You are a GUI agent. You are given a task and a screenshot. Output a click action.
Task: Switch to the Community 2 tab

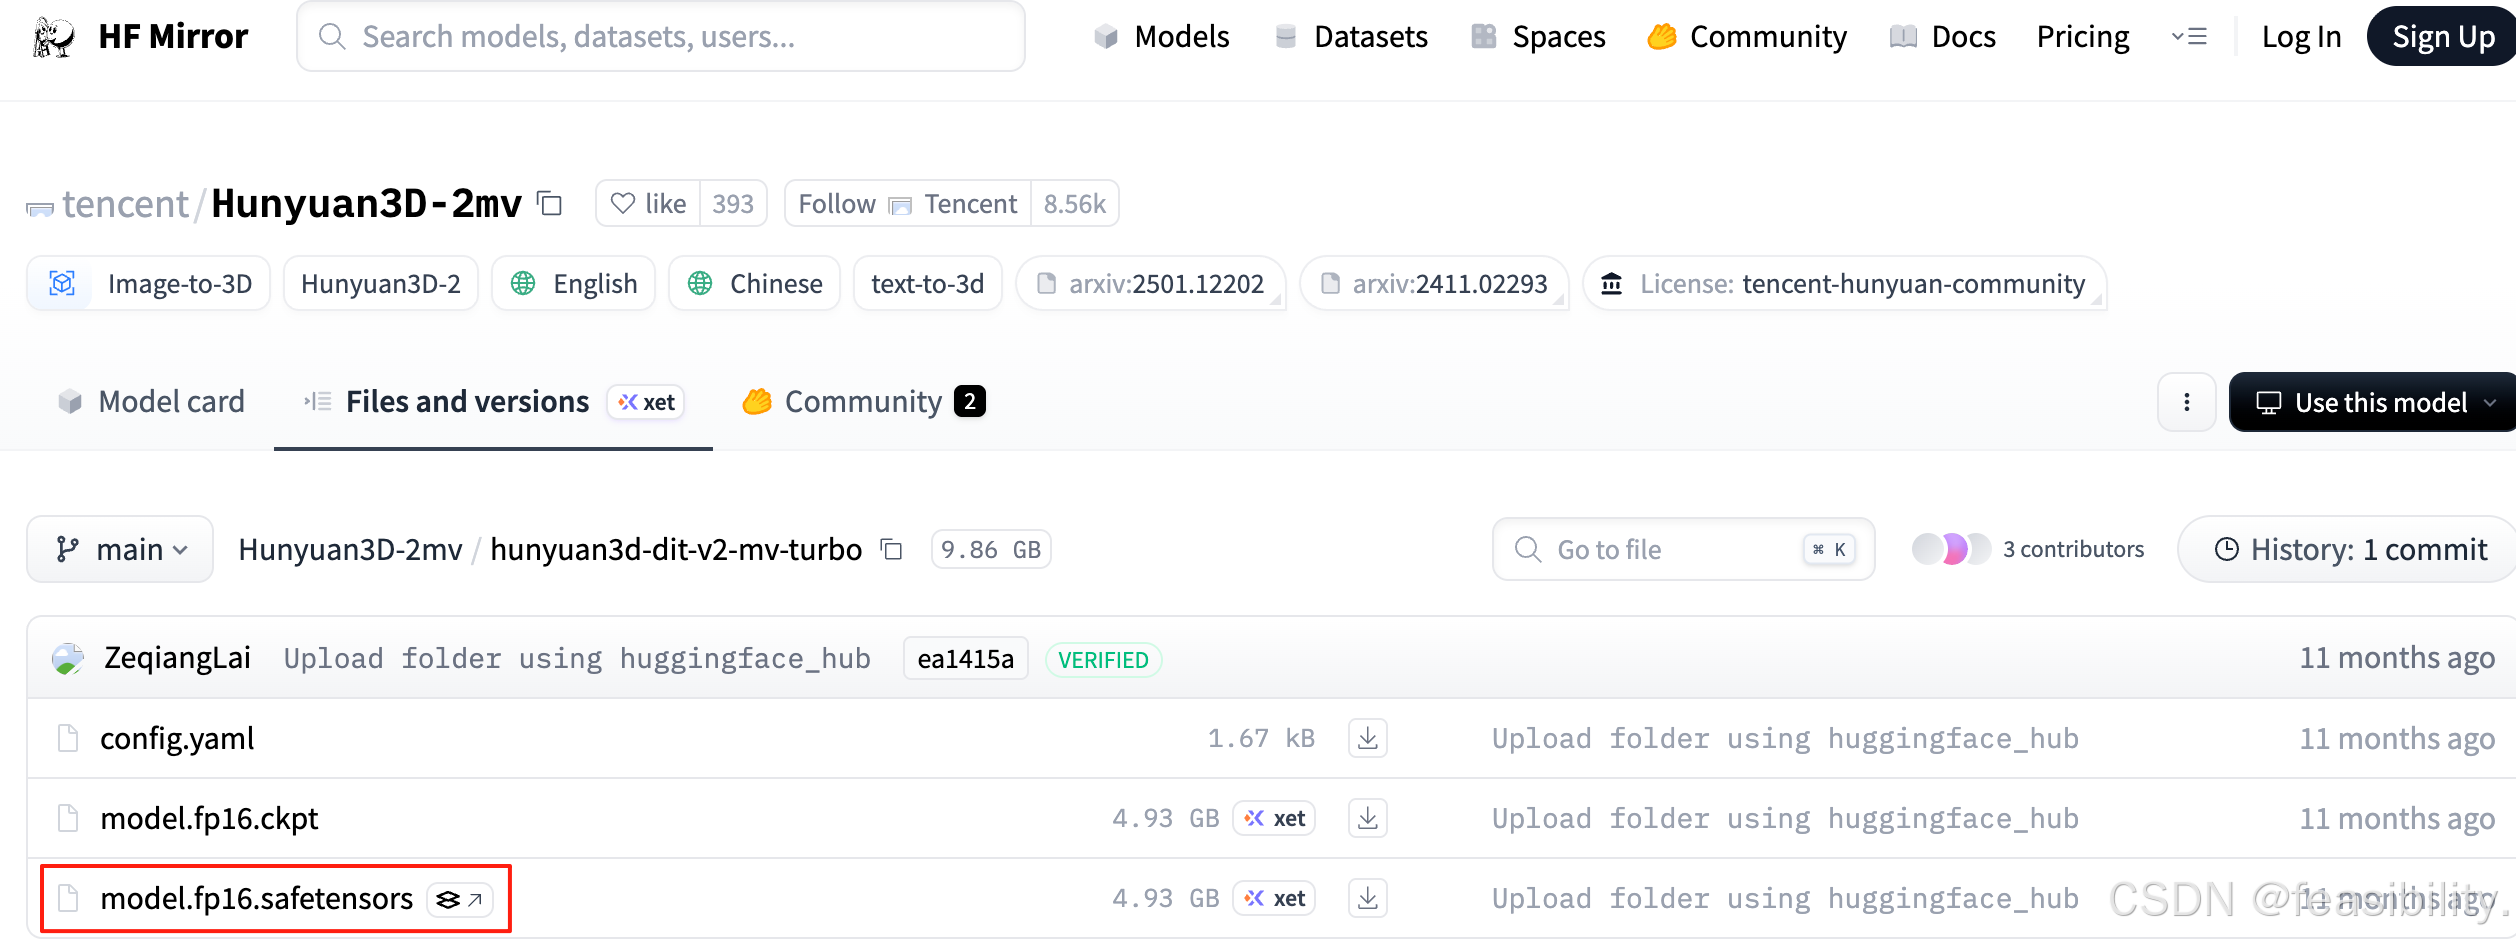pos(864,402)
